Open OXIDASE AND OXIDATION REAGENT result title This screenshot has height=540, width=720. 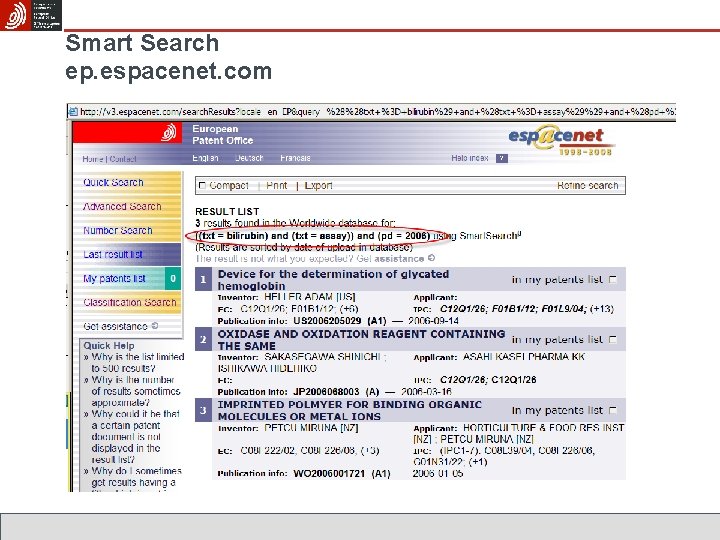pyautogui.click(x=361, y=340)
